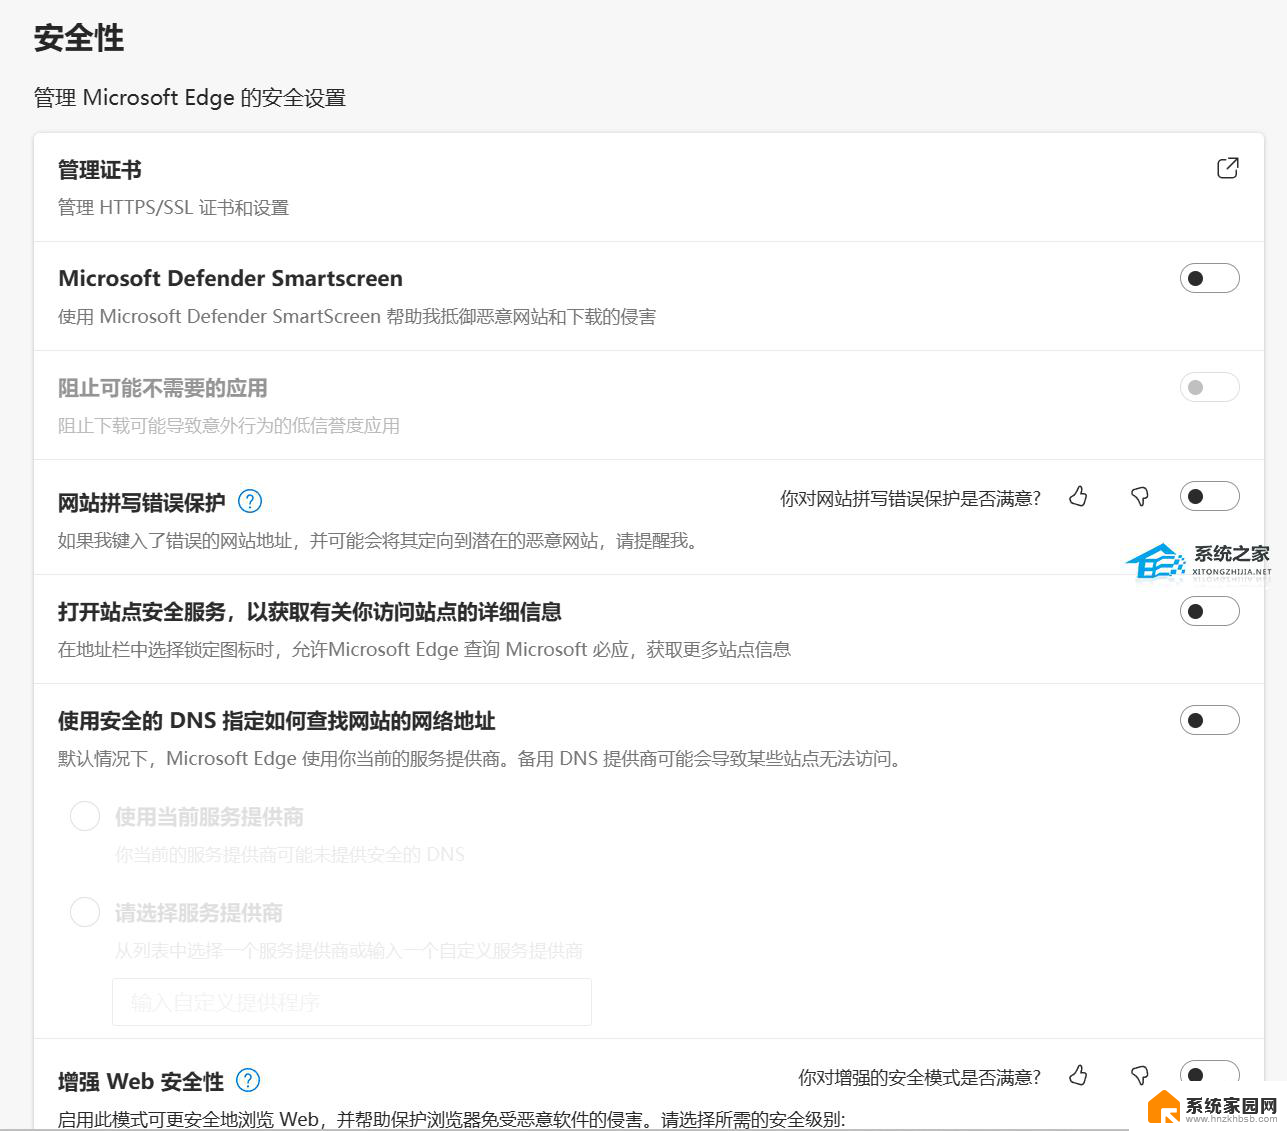Click 管理 Microsoft Edge 的安全设置 text
This screenshot has height=1131, width=1287.
(190, 98)
